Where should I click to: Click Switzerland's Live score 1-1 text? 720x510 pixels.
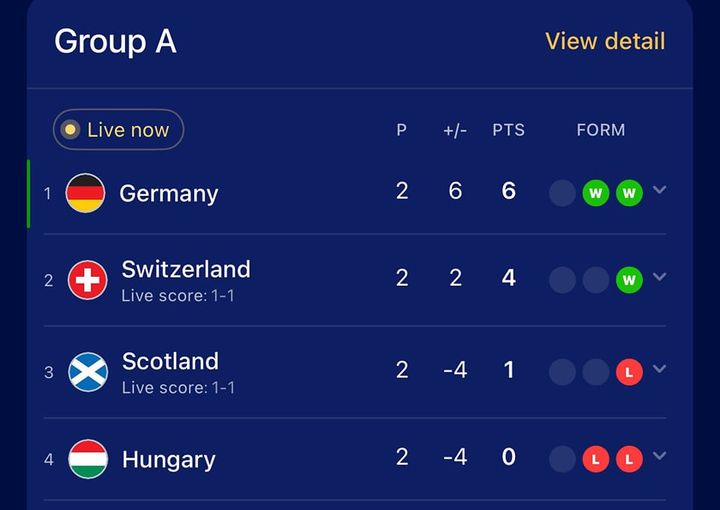(x=178, y=296)
